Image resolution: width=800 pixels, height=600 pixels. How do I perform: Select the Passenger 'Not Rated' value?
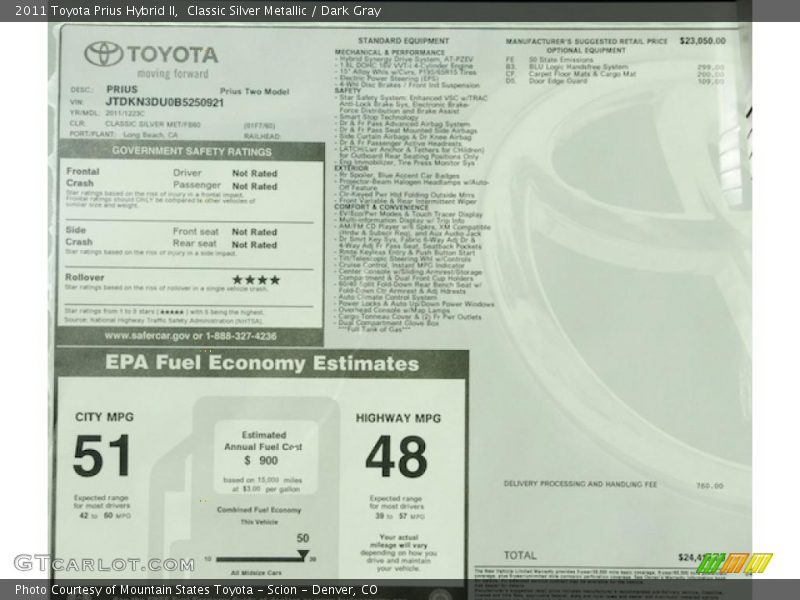[x=255, y=186]
